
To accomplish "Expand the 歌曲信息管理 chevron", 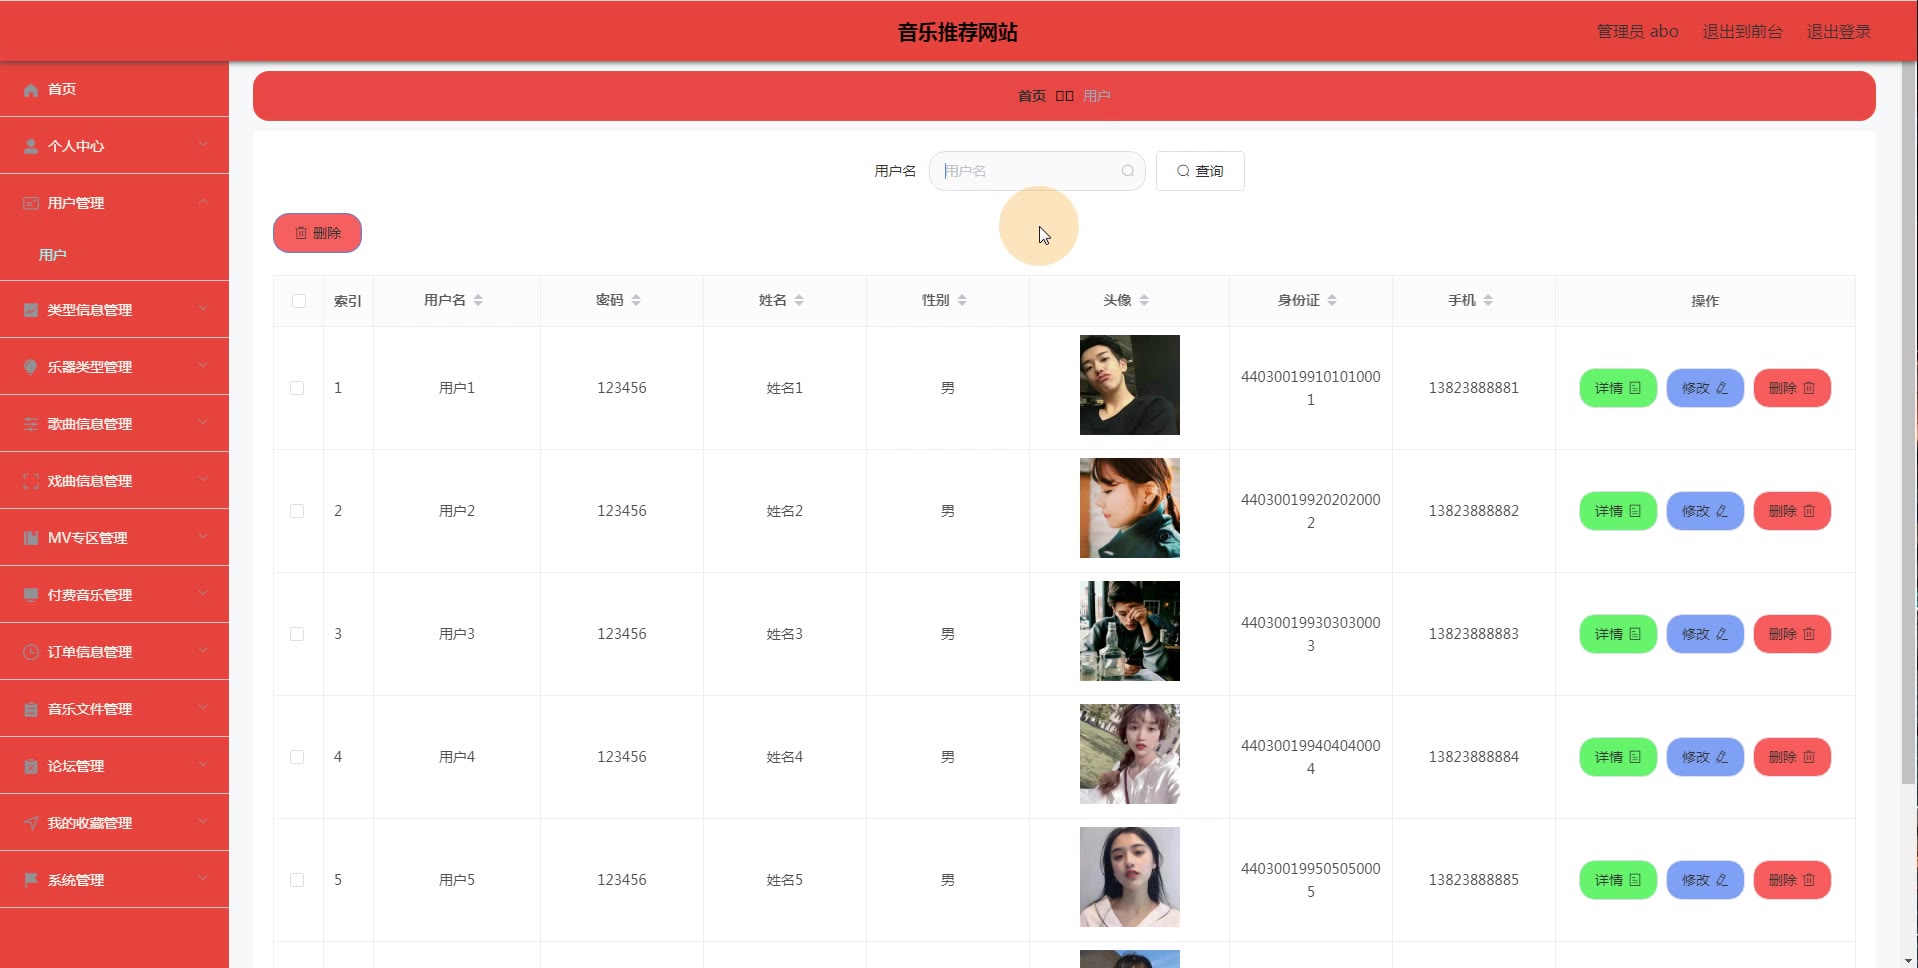I will coord(203,423).
